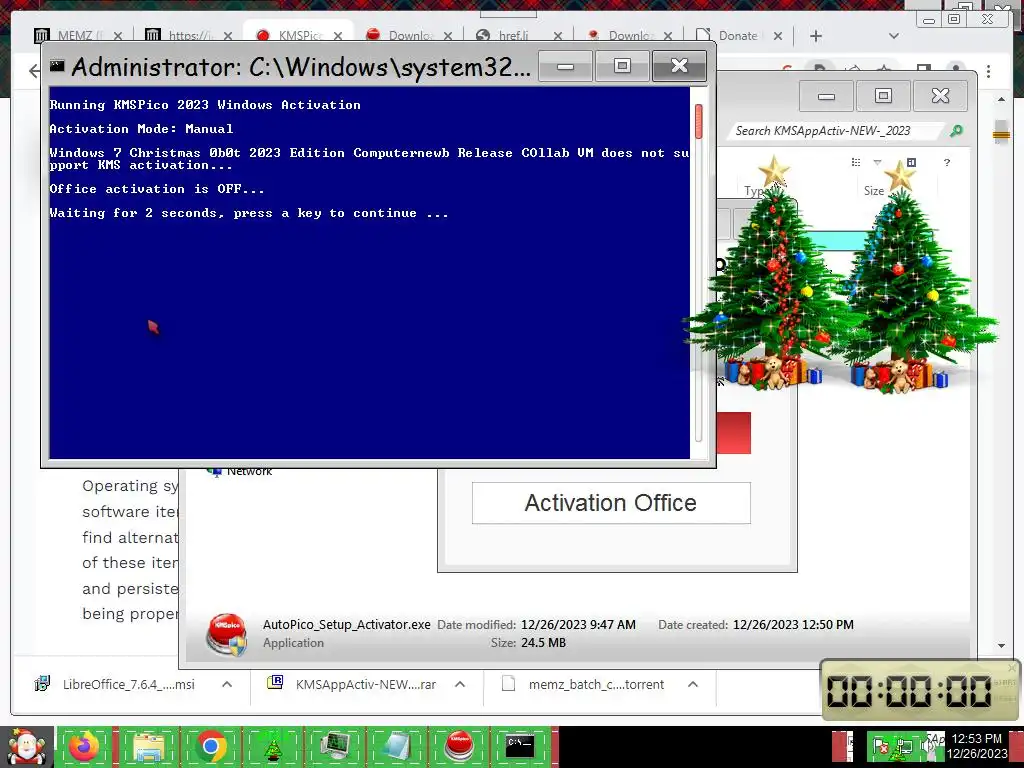Viewport: 1024px width, 768px height.
Task: Click Chrome page scrollbar up arrow
Action: coord(1001,100)
